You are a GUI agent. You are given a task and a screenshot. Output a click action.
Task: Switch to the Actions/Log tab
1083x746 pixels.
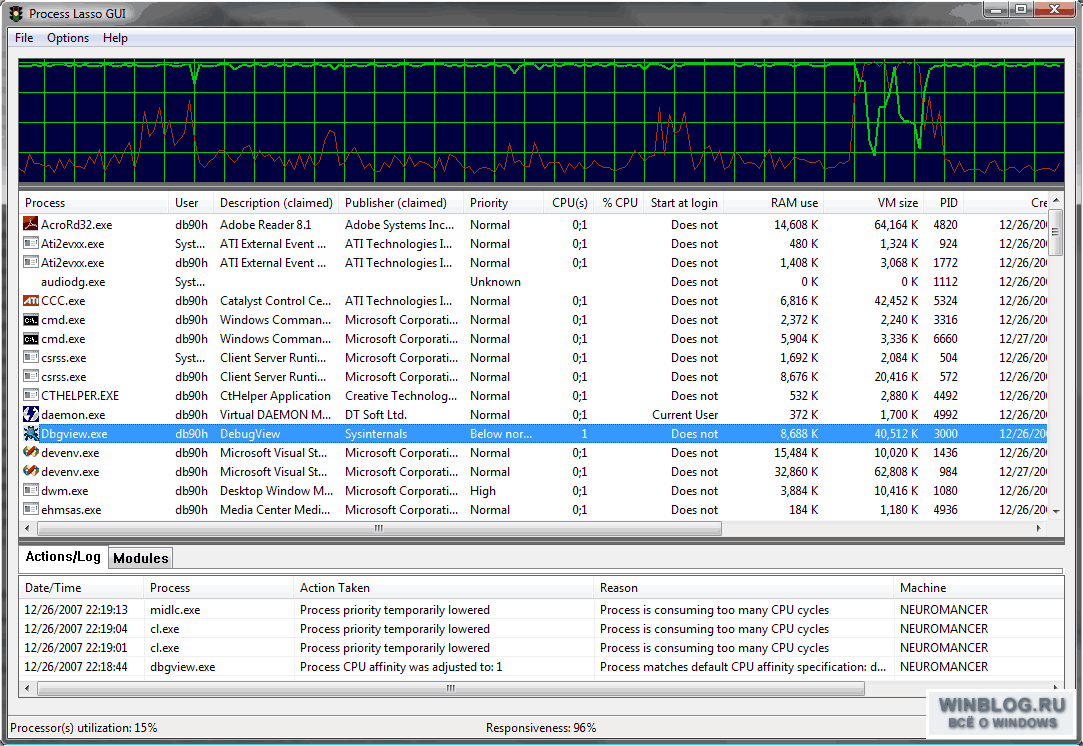pos(63,557)
